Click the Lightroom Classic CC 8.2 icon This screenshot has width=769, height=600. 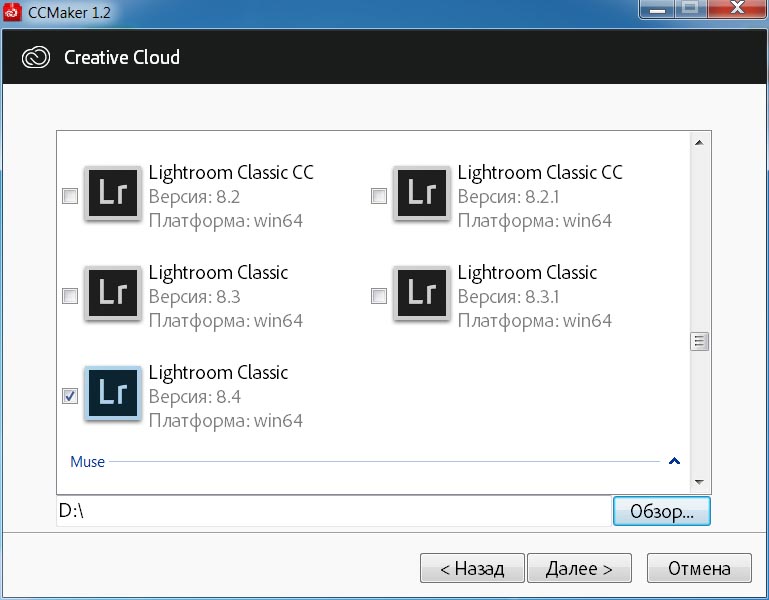click(x=113, y=193)
